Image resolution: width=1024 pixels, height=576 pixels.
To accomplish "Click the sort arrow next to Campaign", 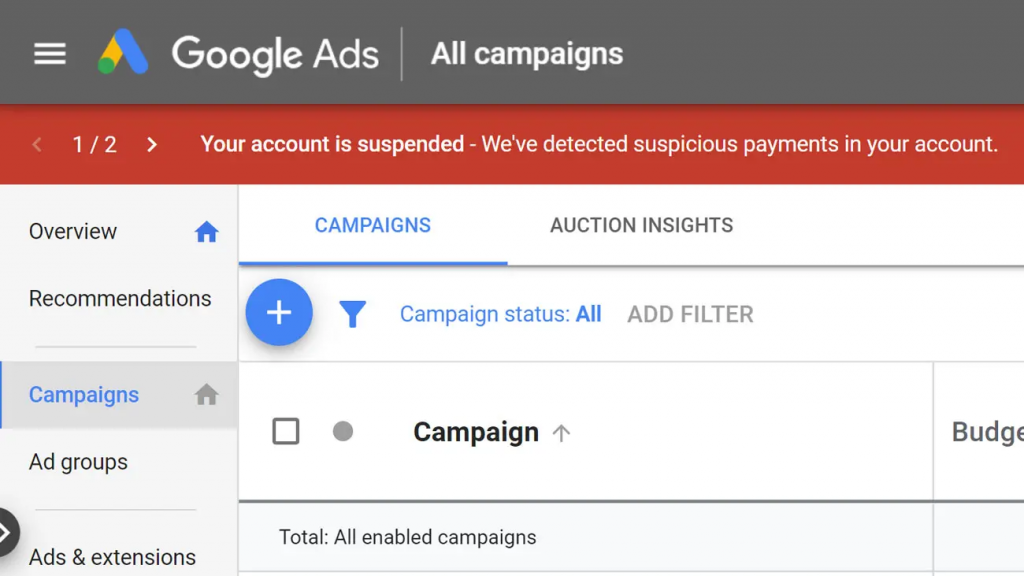I will [561, 433].
